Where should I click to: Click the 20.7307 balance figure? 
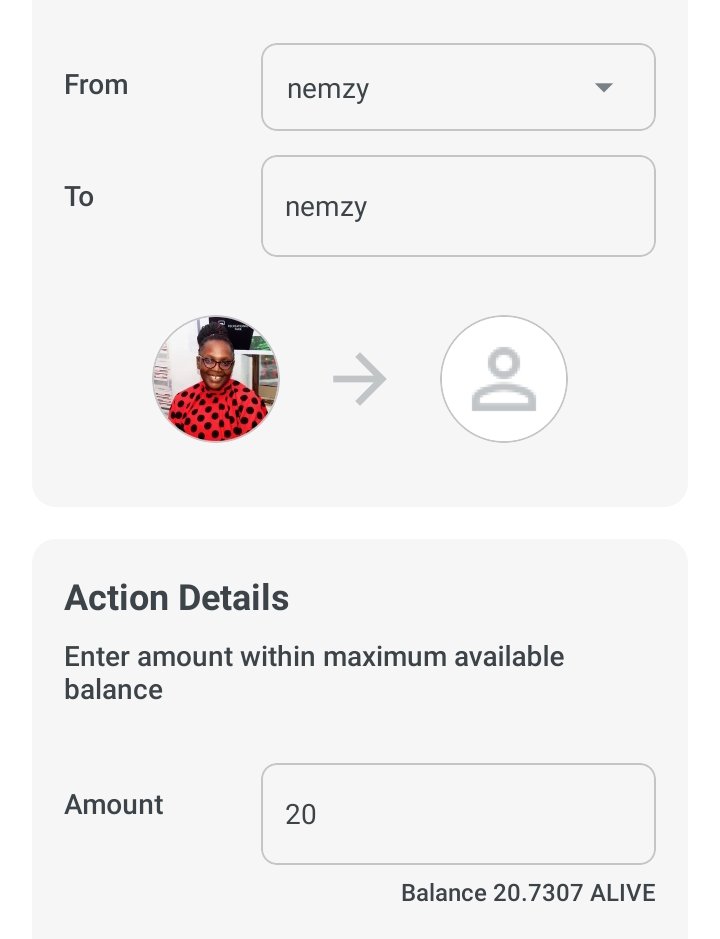click(x=538, y=893)
